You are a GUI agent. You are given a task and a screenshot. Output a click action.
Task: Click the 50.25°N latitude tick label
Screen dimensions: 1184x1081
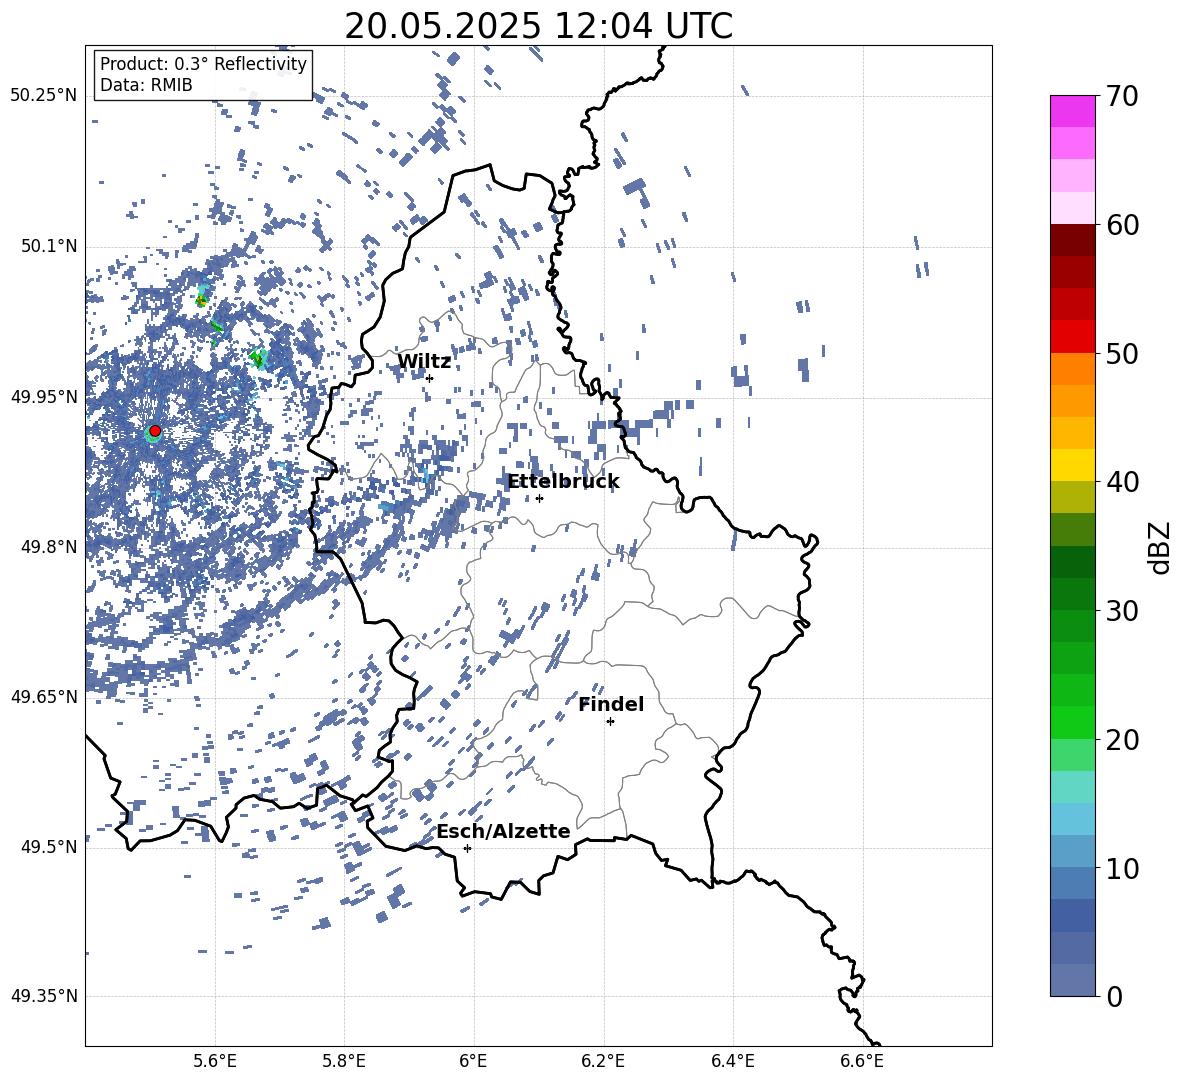pyautogui.click(x=44, y=96)
